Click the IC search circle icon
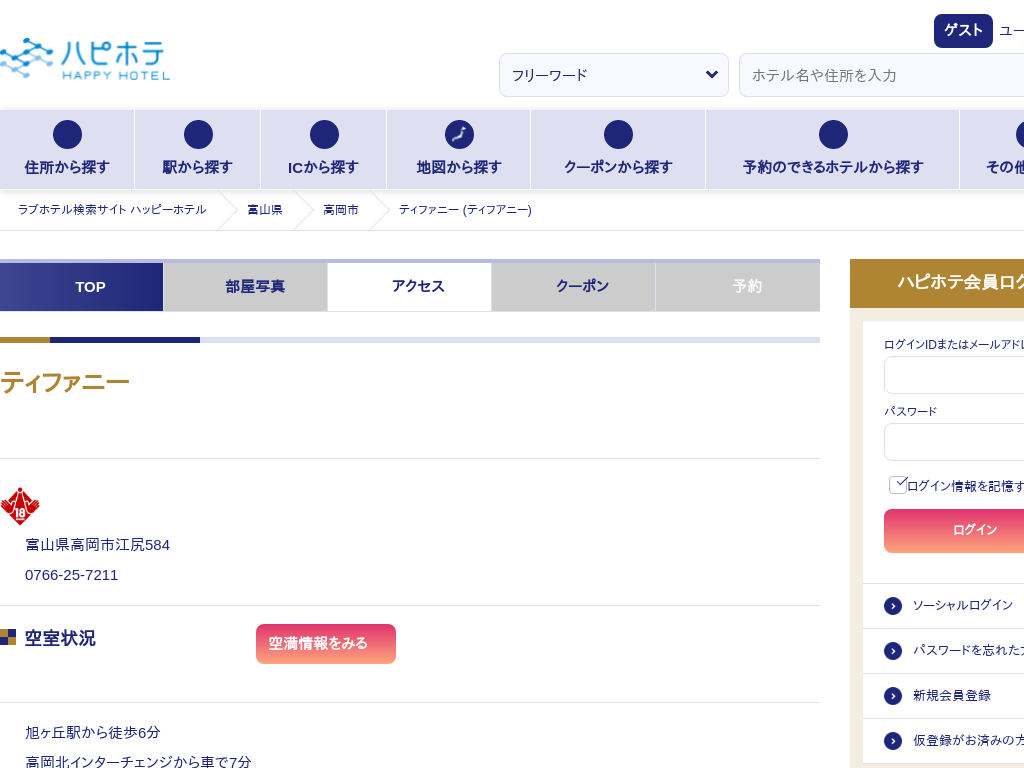Viewport: 1024px width, 768px height. (x=324, y=135)
